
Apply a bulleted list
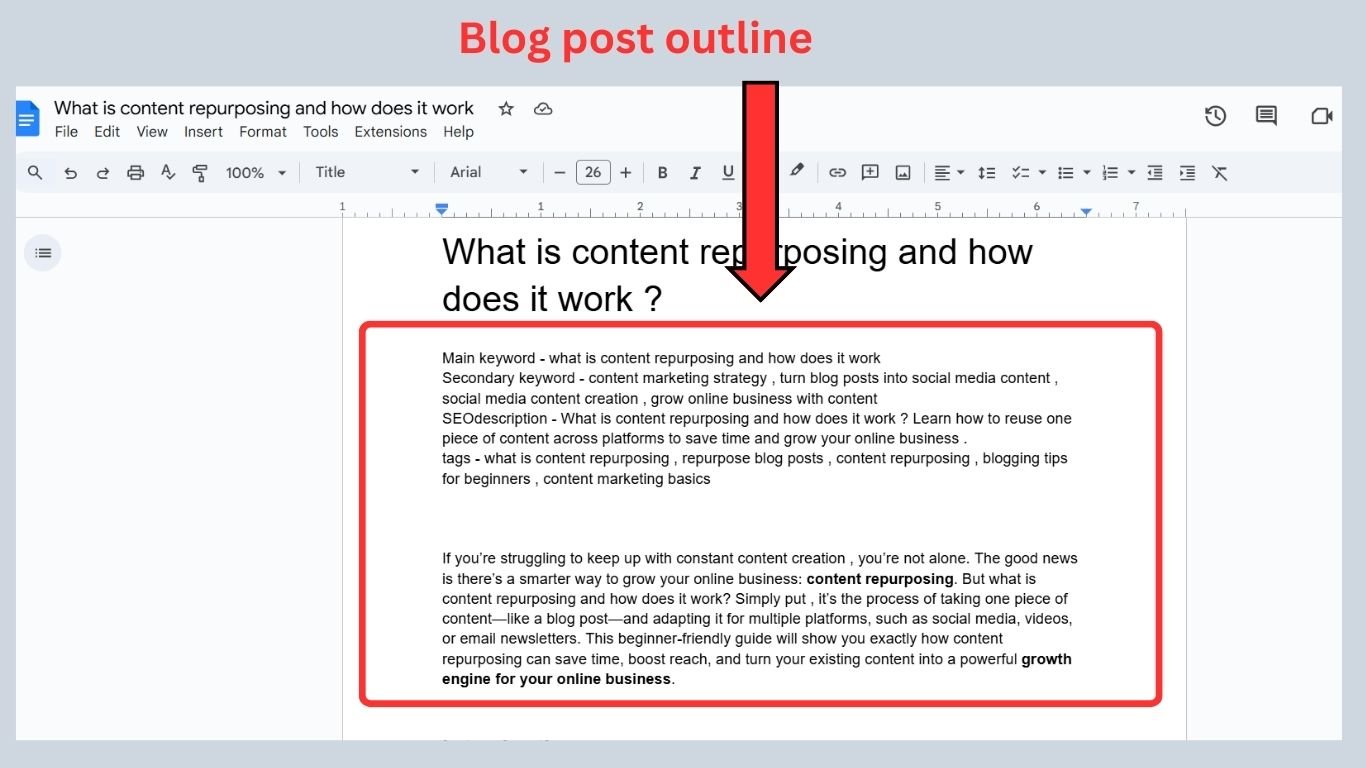[1065, 173]
